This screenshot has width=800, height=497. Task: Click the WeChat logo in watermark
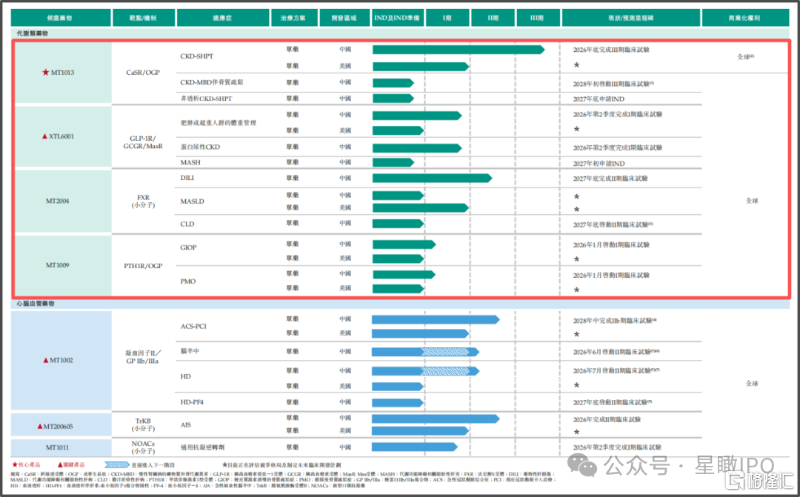582,465
